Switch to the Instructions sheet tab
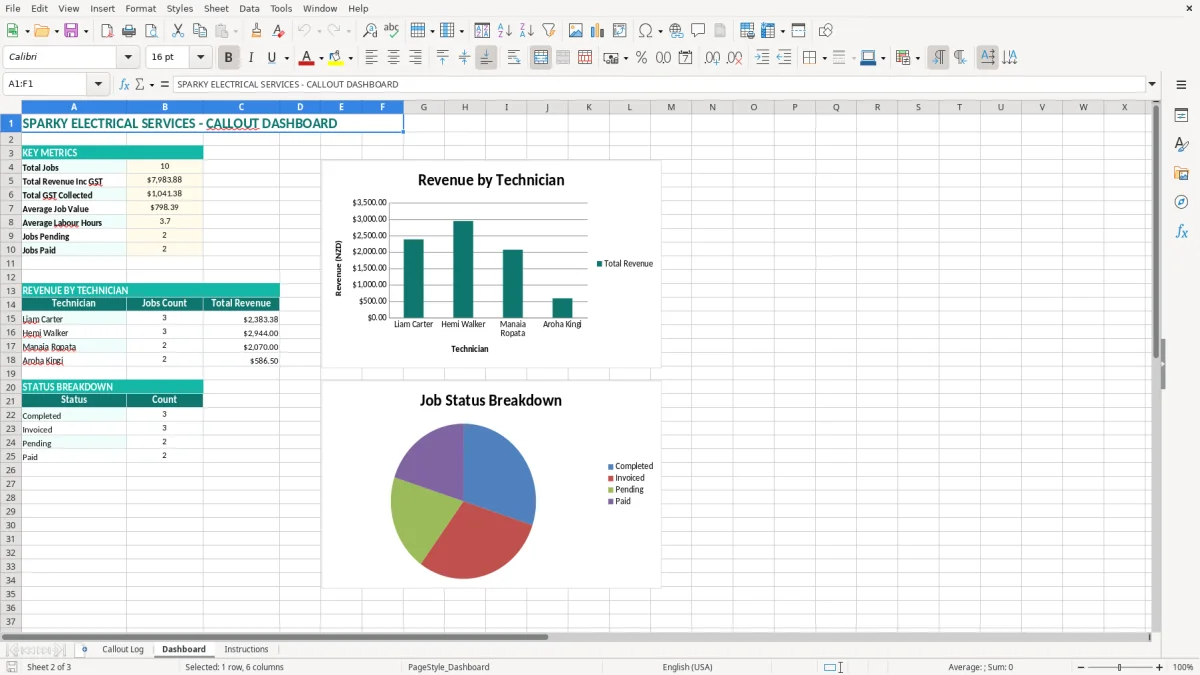This screenshot has height=675, width=1200. click(x=246, y=649)
